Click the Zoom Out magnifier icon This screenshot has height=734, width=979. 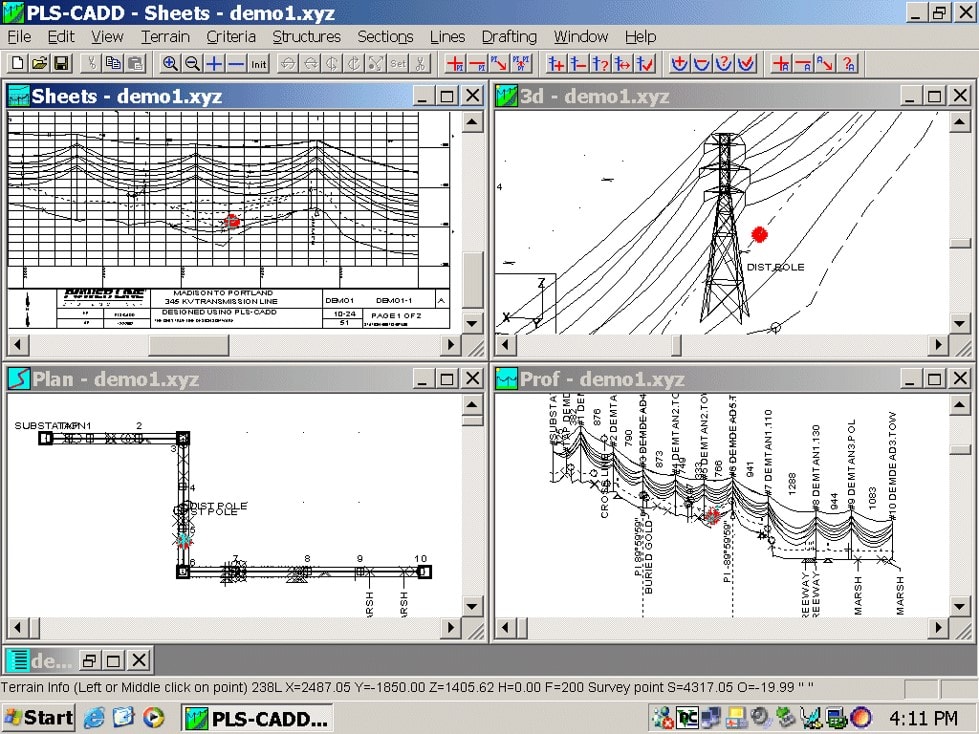pyautogui.click(x=192, y=63)
